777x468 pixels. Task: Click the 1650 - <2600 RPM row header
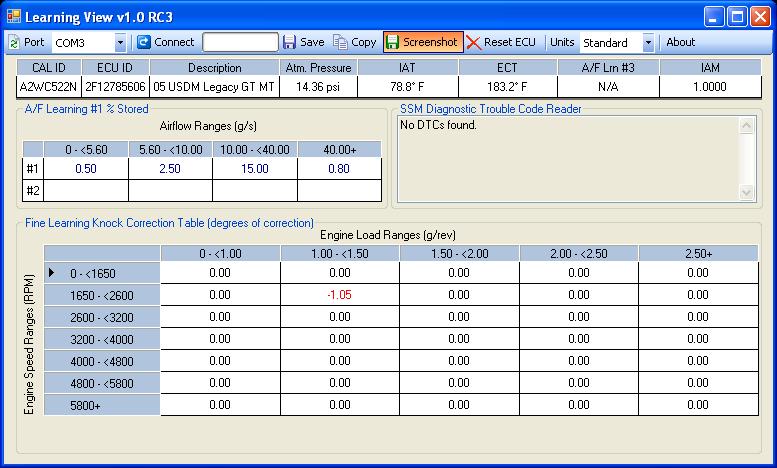pyautogui.click(x=102, y=295)
